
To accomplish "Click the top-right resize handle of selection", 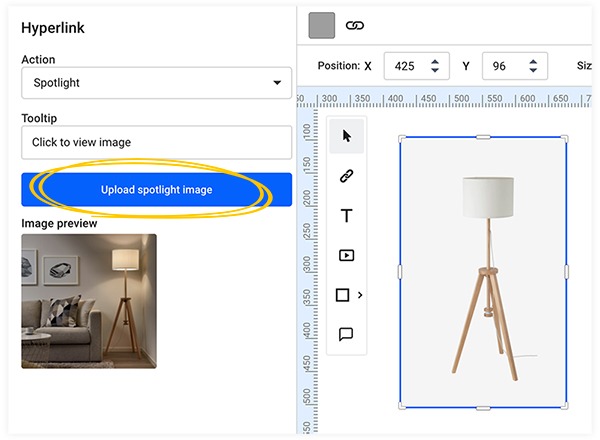I will pyautogui.click(x=564, y=139).
